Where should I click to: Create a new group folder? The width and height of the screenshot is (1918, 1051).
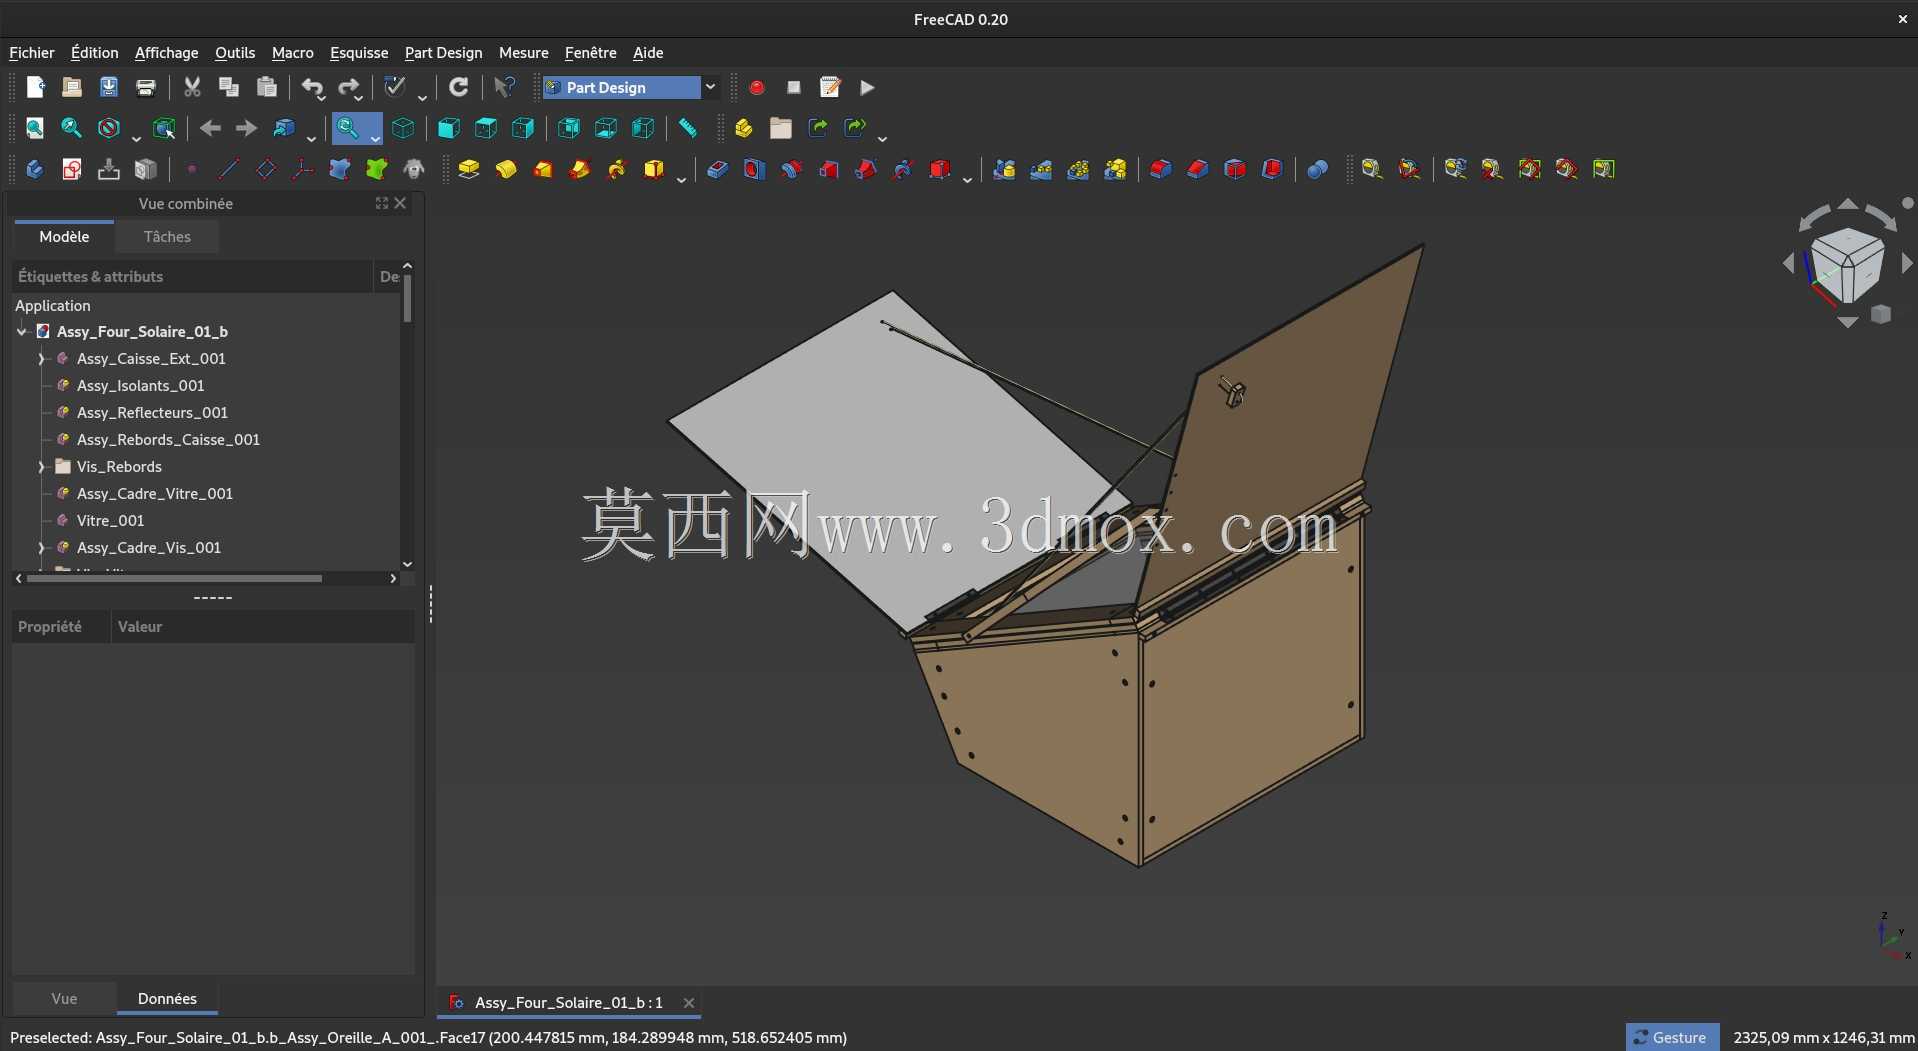(780, 128)
